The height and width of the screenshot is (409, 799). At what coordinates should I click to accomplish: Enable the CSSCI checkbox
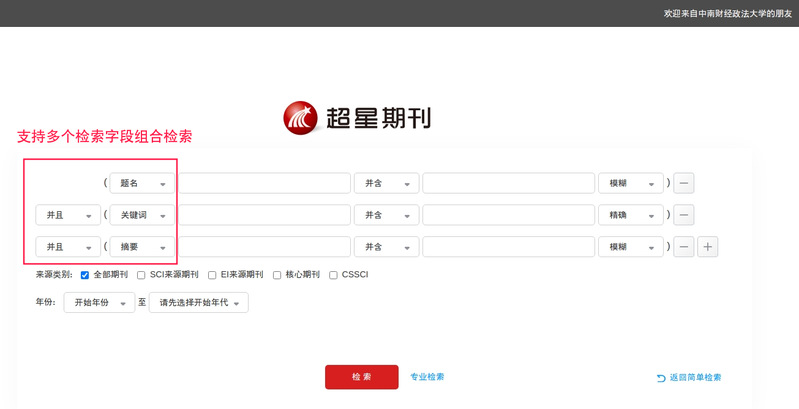[x=333, y=274]
